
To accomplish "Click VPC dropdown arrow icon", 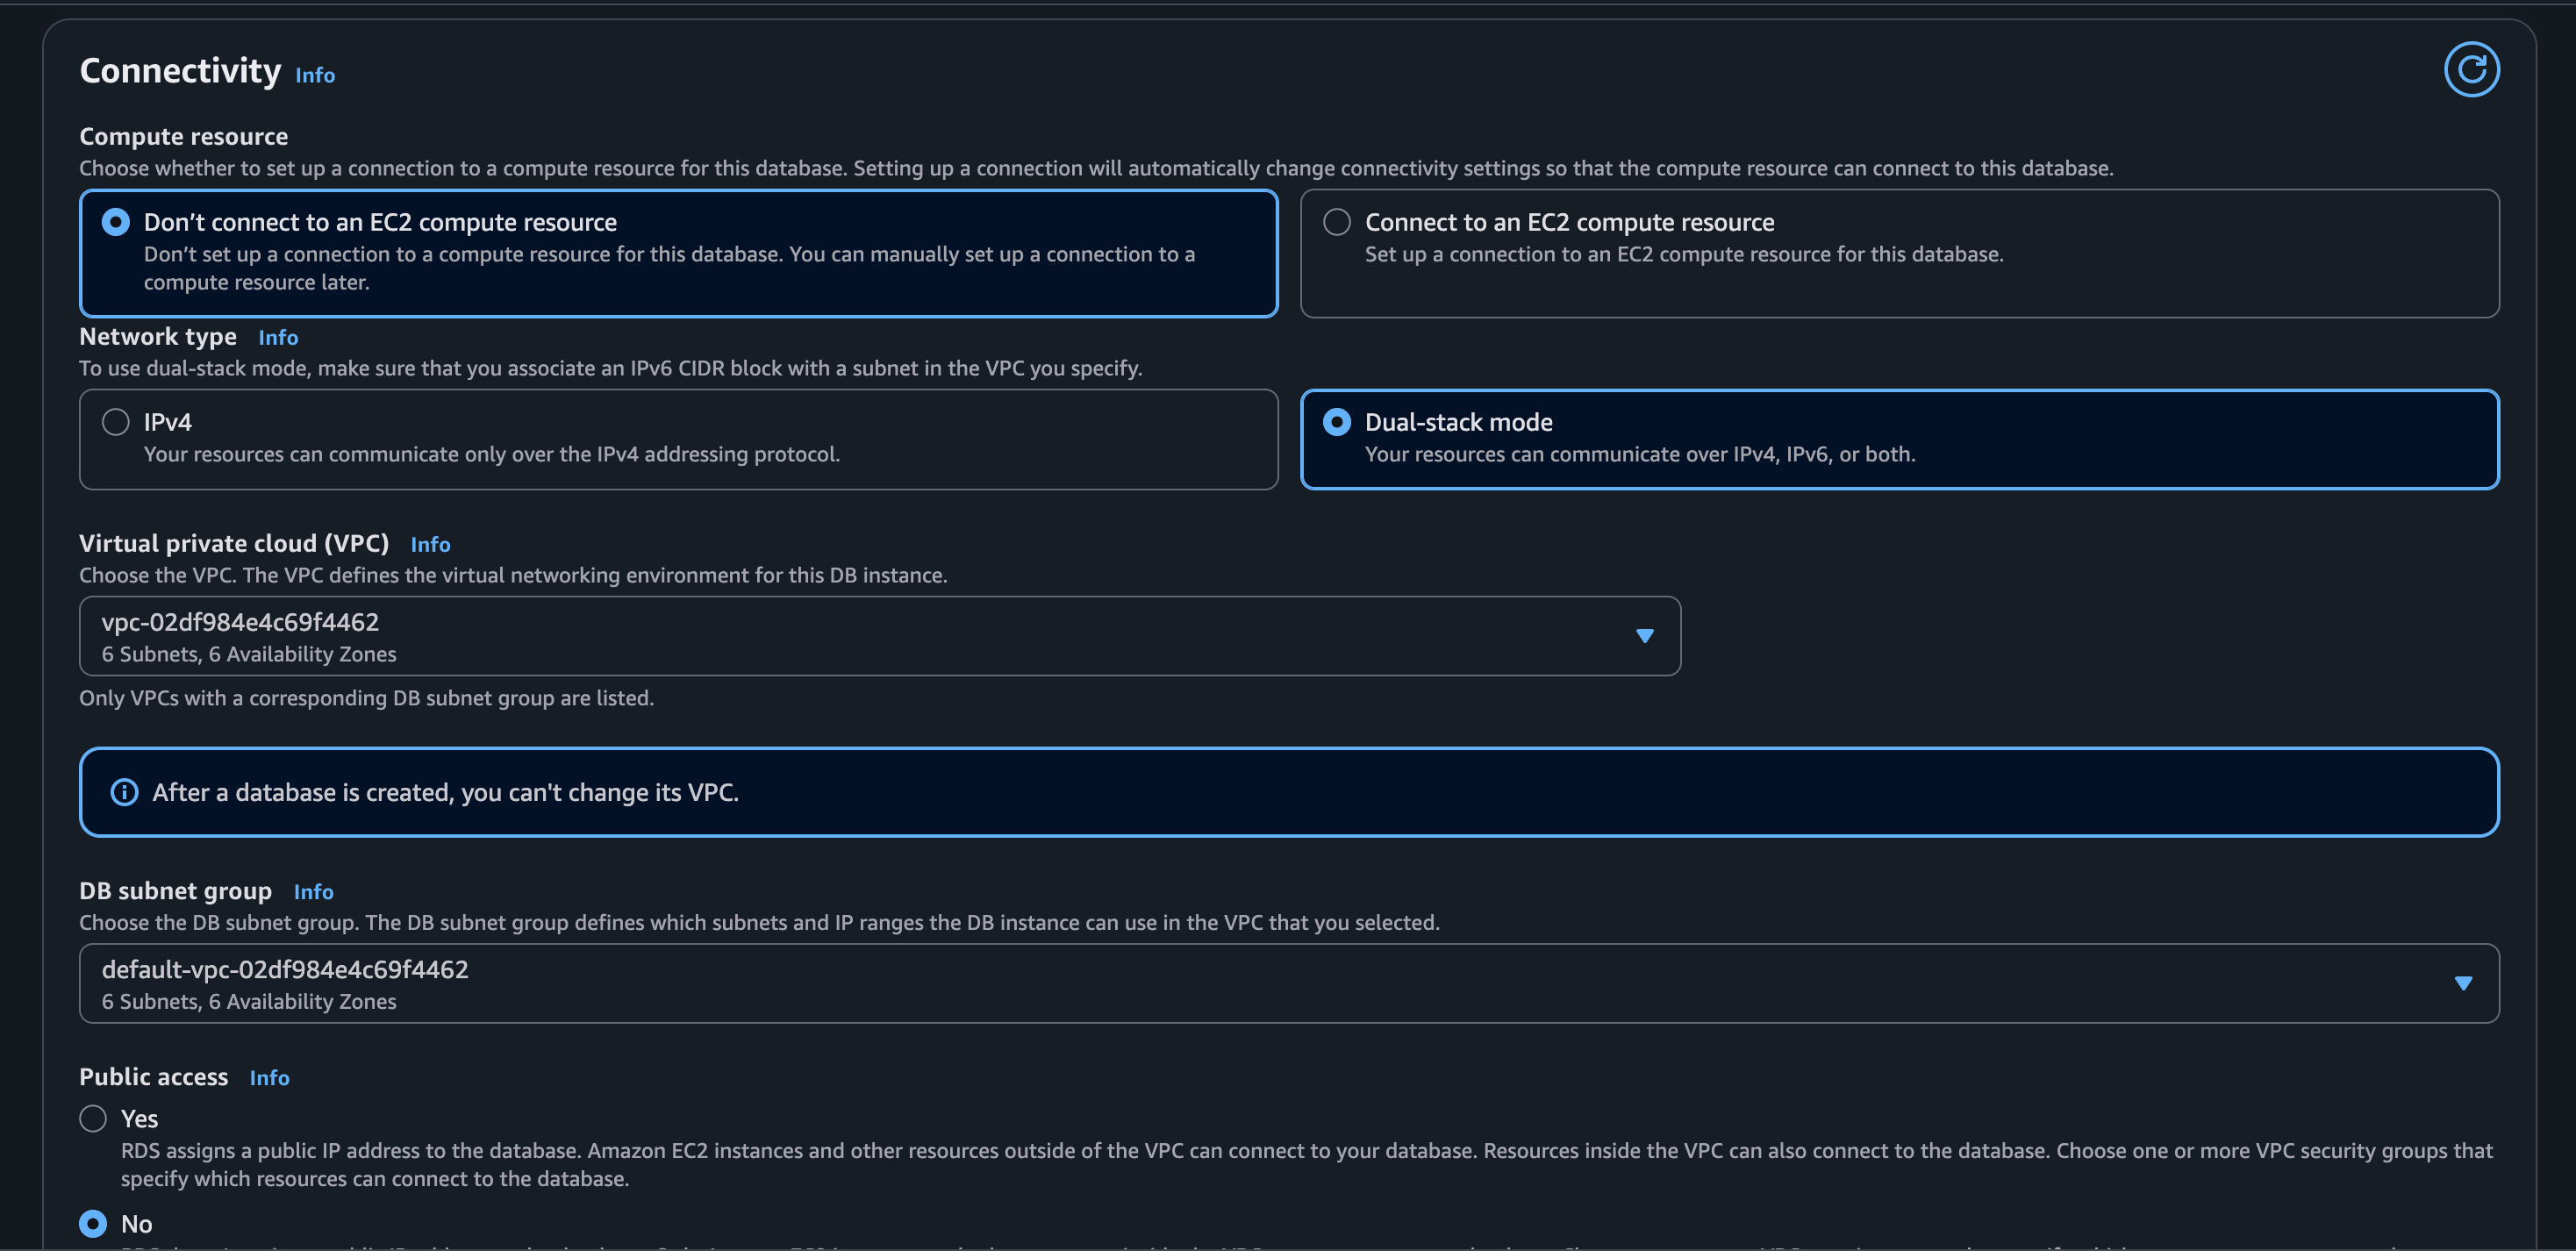I will coord(1644,636).
